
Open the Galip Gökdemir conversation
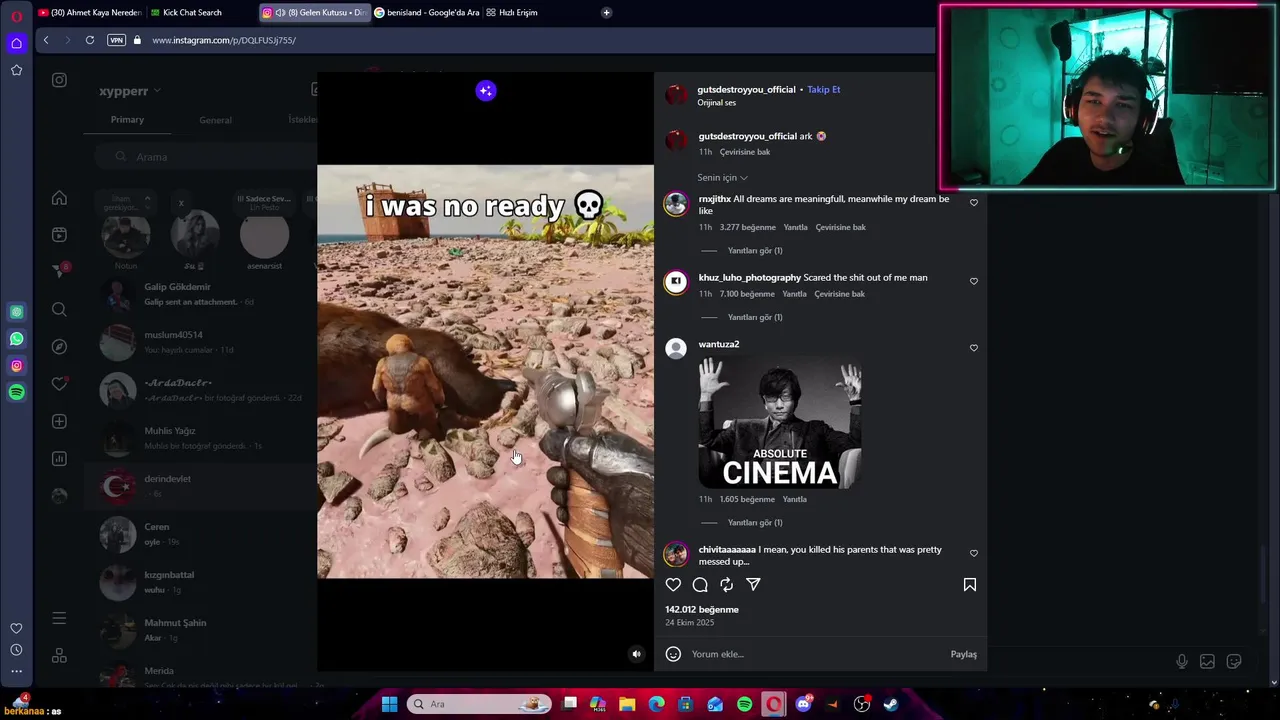(200, 294)
